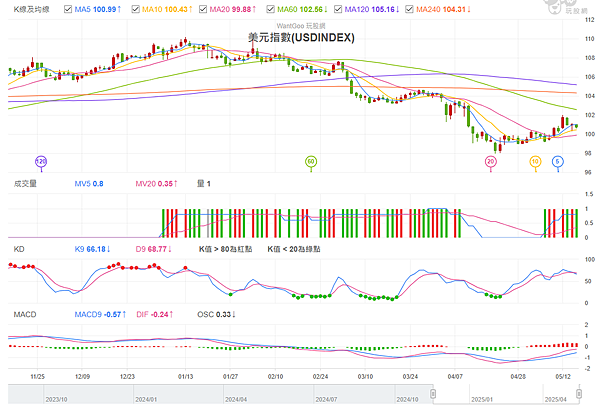Click the MACD9 -0.57 value

coord(100,314)
